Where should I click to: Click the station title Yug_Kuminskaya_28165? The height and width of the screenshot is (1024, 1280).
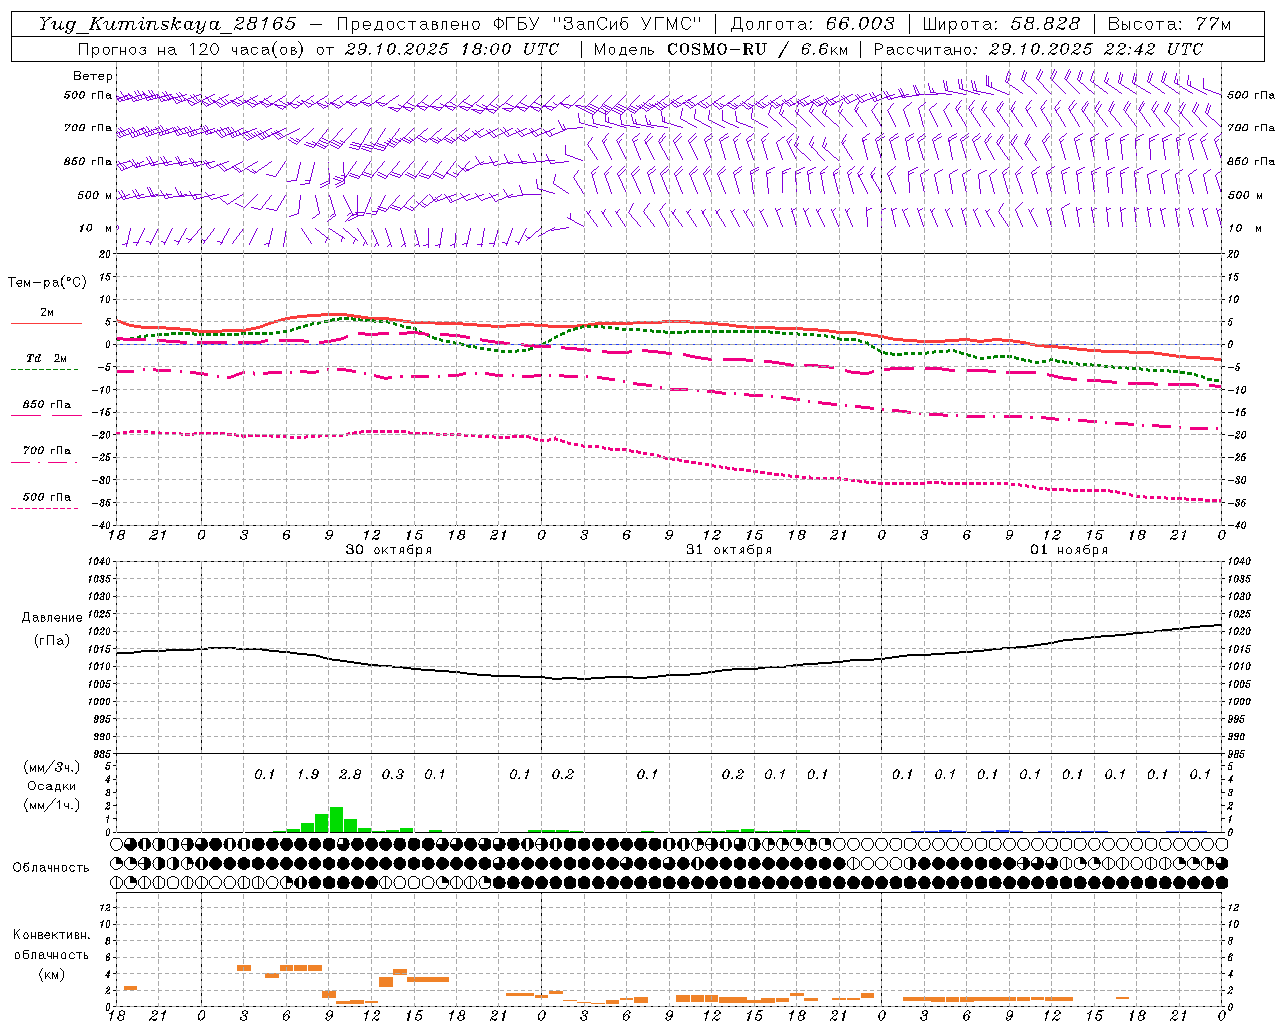click(x=167, y=24)
